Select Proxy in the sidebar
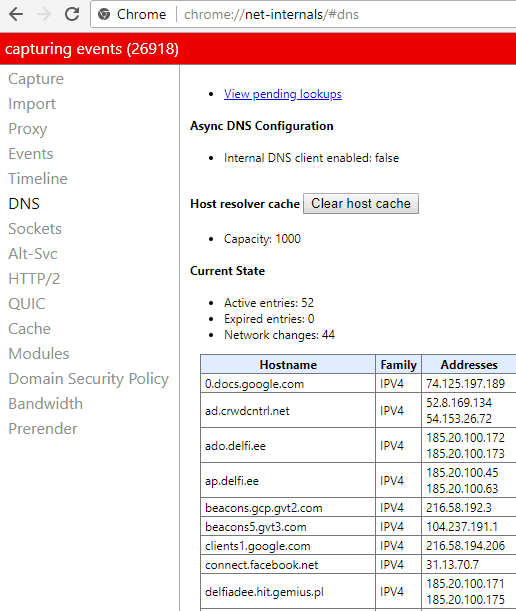 click(28, 129)
